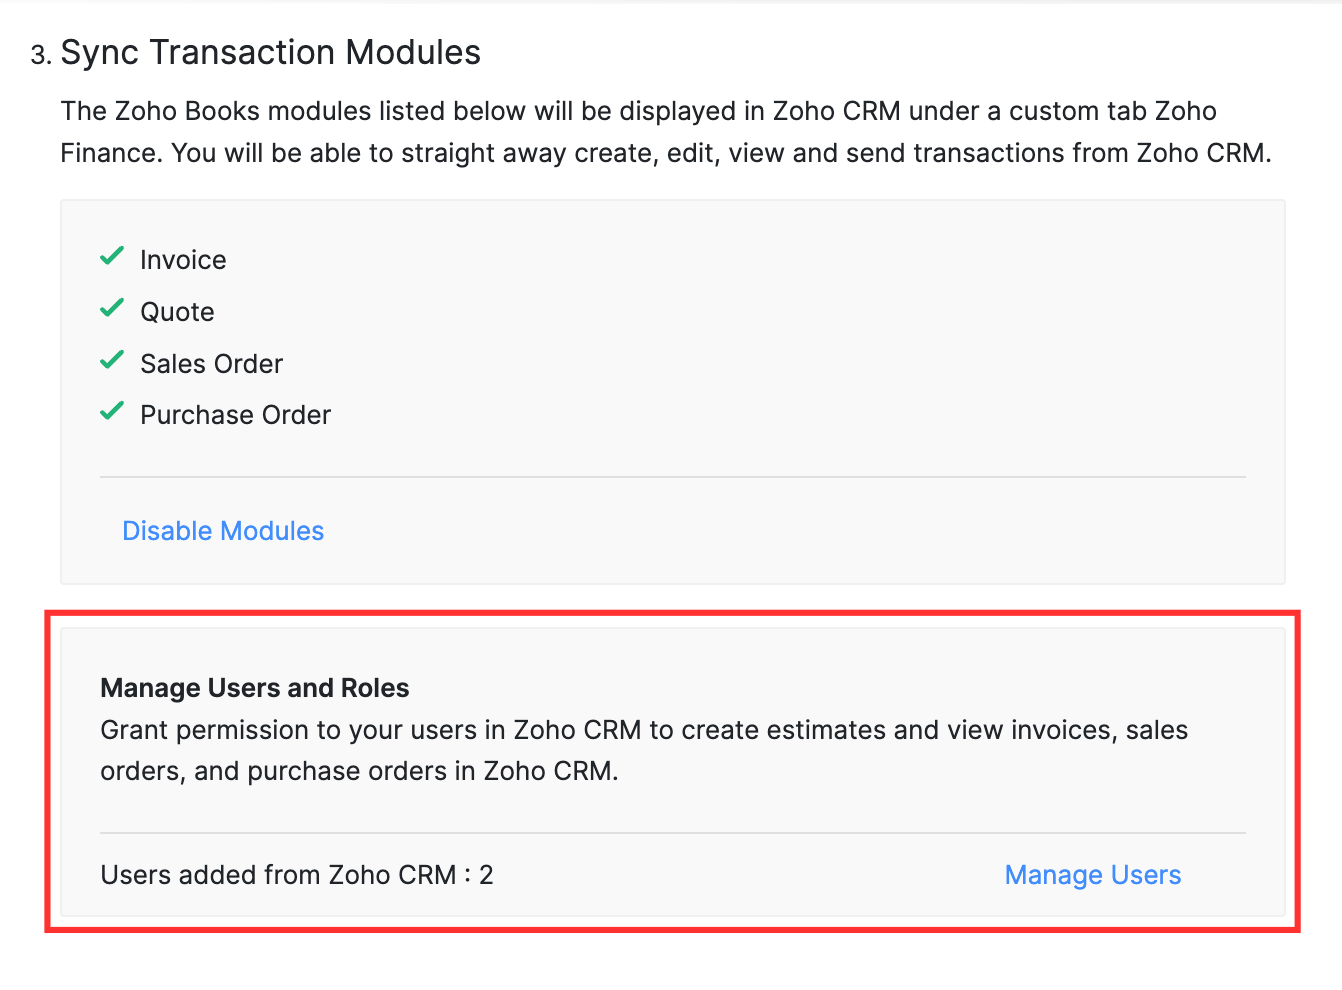
Task: Expand the Sync Transaction Modules section
Action: 271,51
